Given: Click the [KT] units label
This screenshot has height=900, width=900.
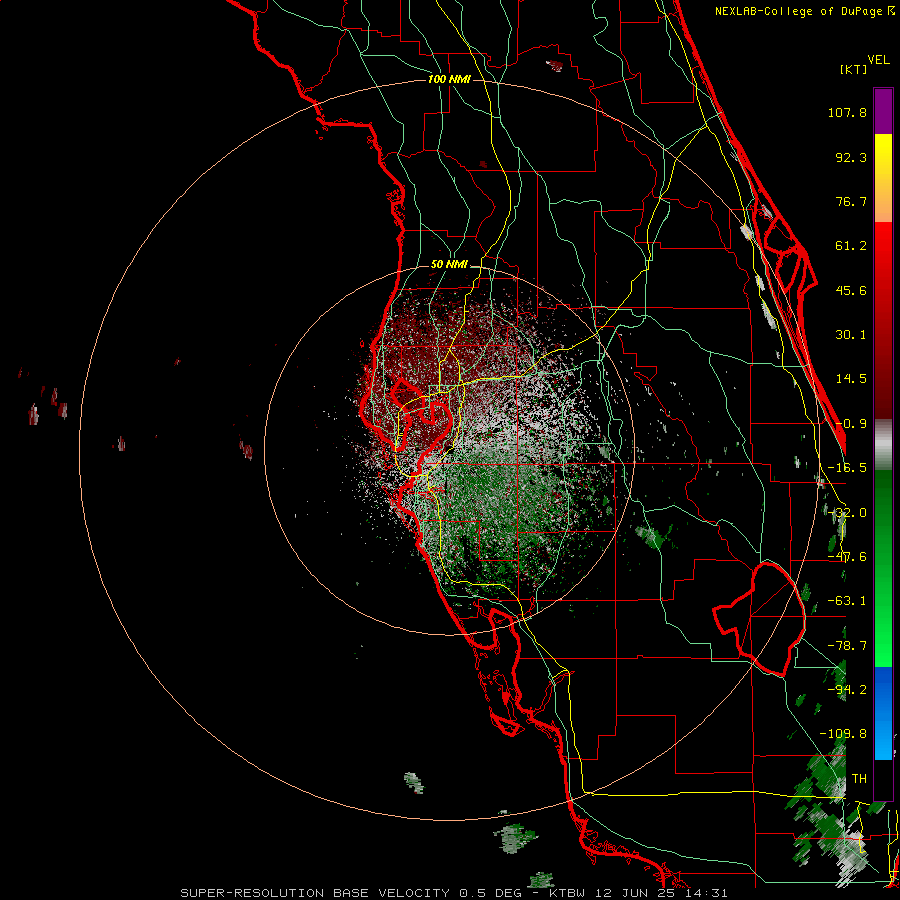Looking at the screenshot, I should (853, 69).
